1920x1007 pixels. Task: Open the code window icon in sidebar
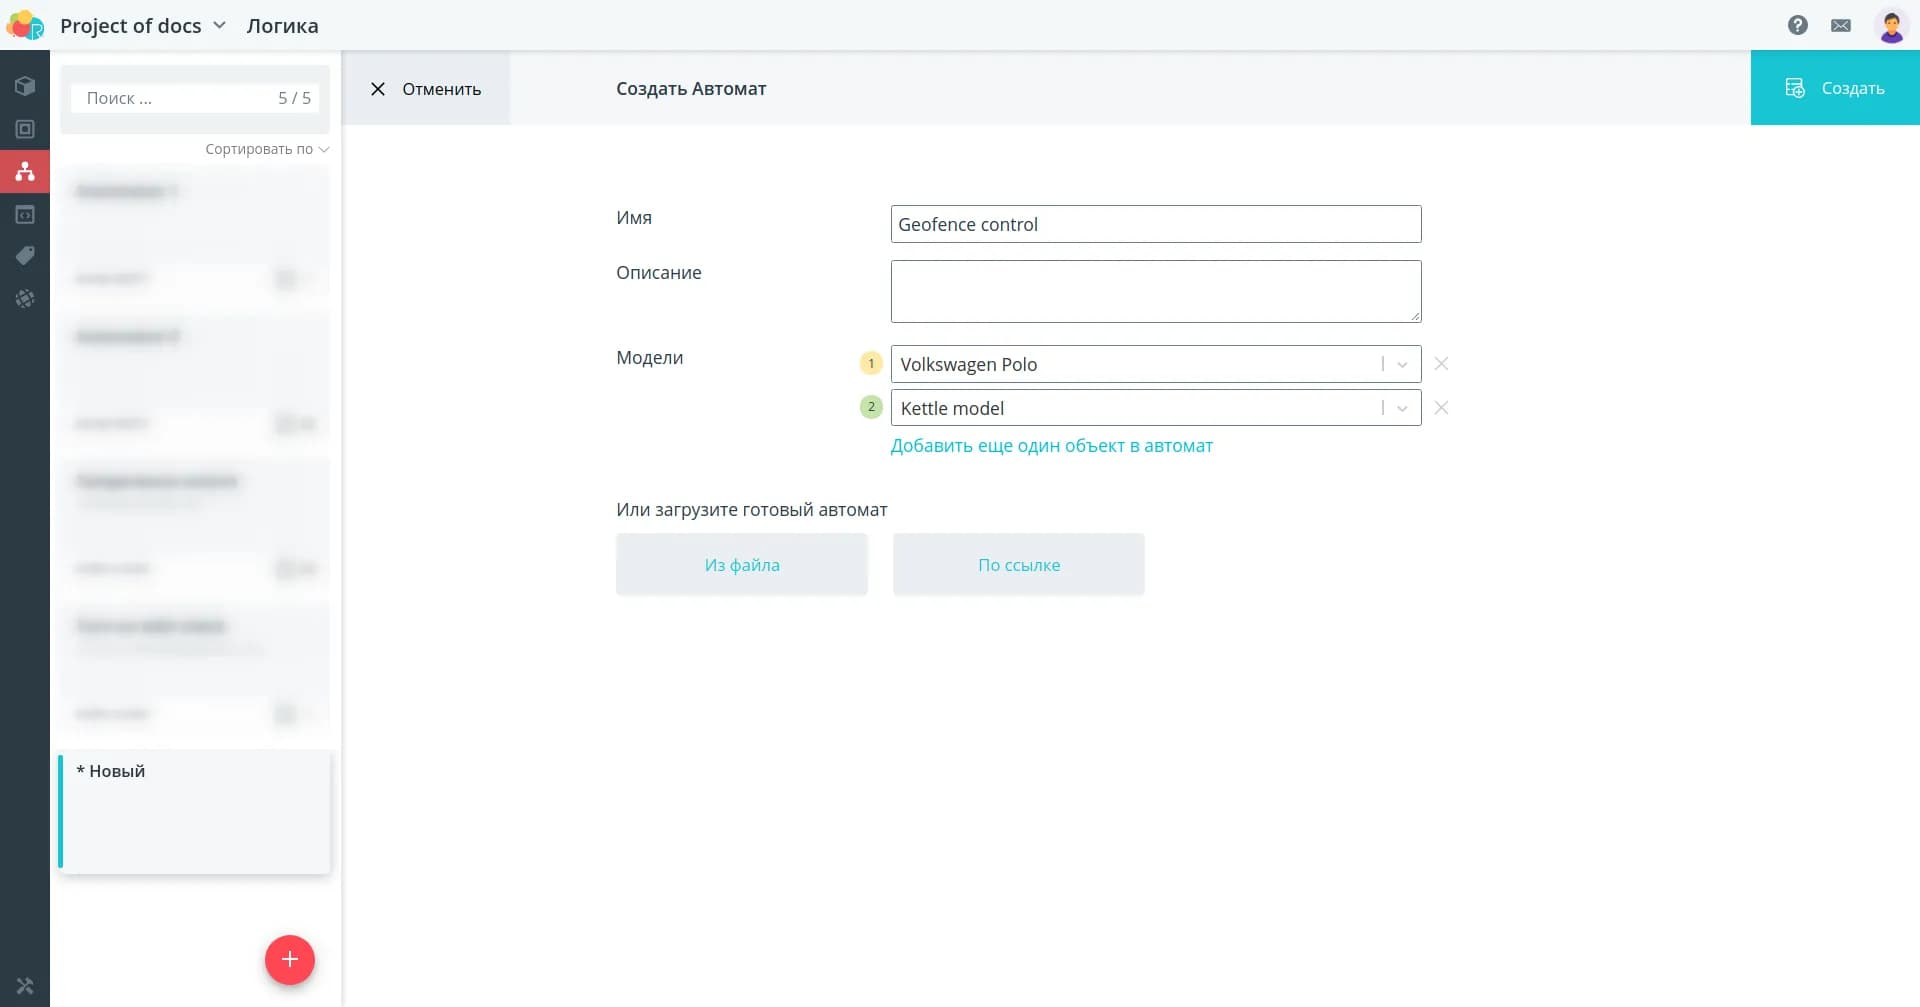[x=25, y=214]
